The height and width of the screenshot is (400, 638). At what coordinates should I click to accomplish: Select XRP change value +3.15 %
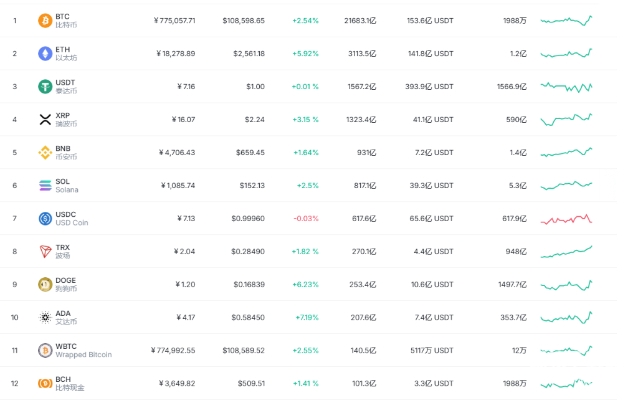coord(305,119)
